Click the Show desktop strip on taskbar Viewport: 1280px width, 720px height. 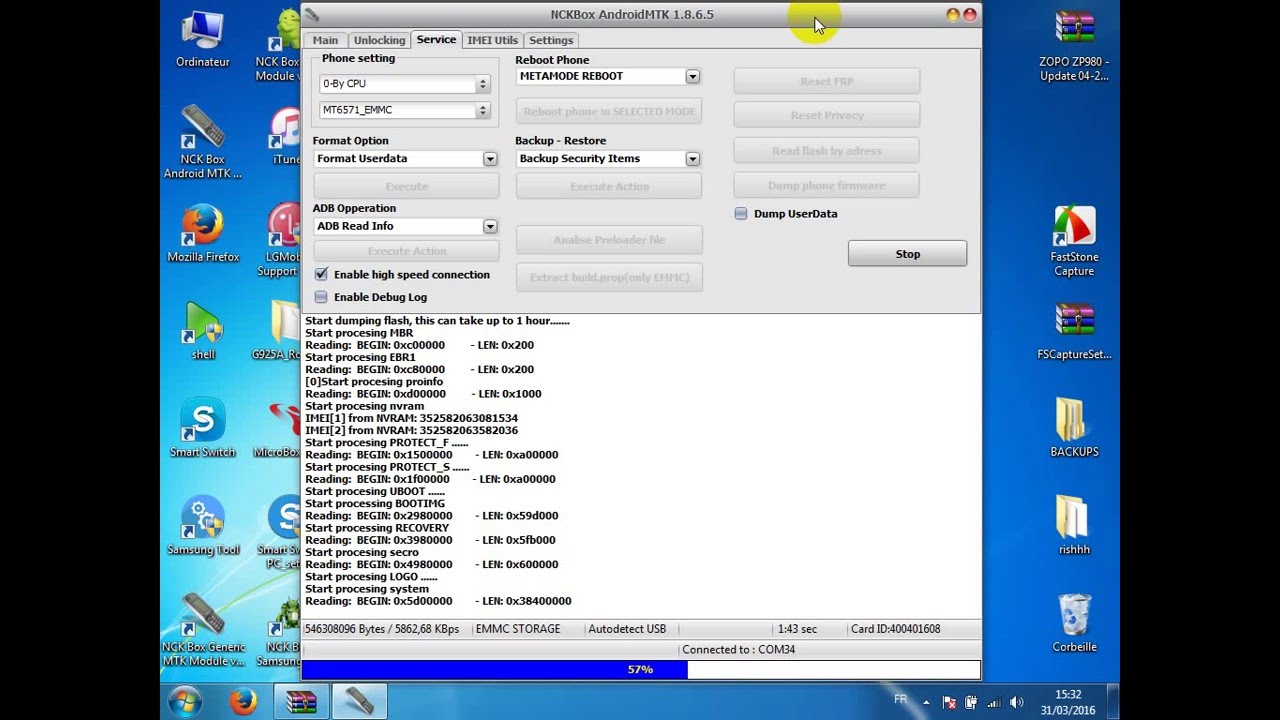tap(1113, 702)
